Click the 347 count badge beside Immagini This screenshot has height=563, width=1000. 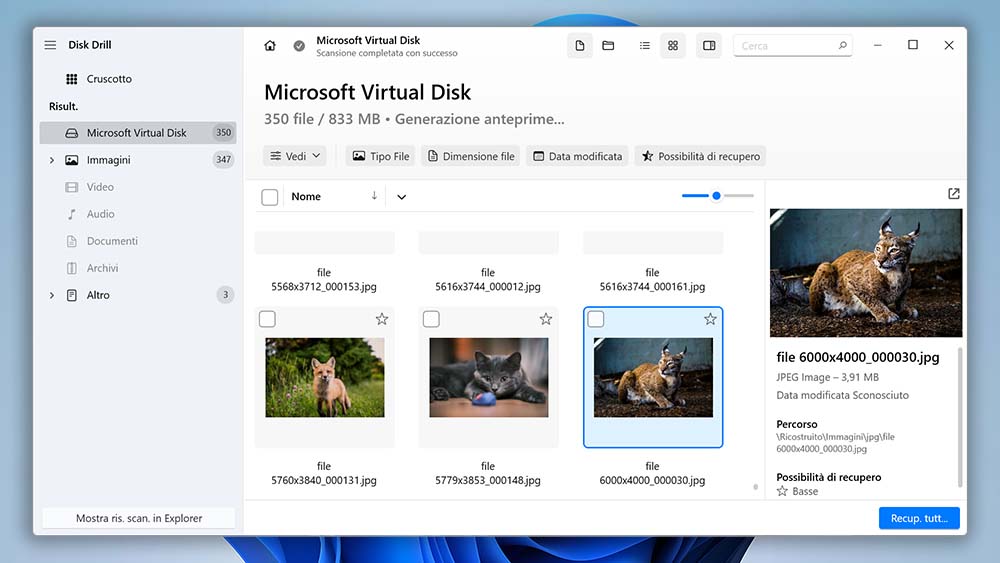click(223, 159)
